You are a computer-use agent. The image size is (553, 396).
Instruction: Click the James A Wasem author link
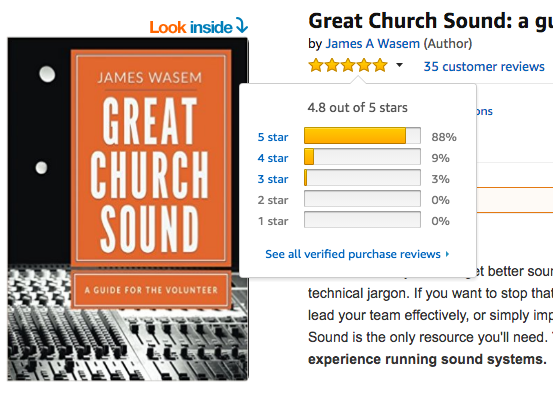pos(372,44)
